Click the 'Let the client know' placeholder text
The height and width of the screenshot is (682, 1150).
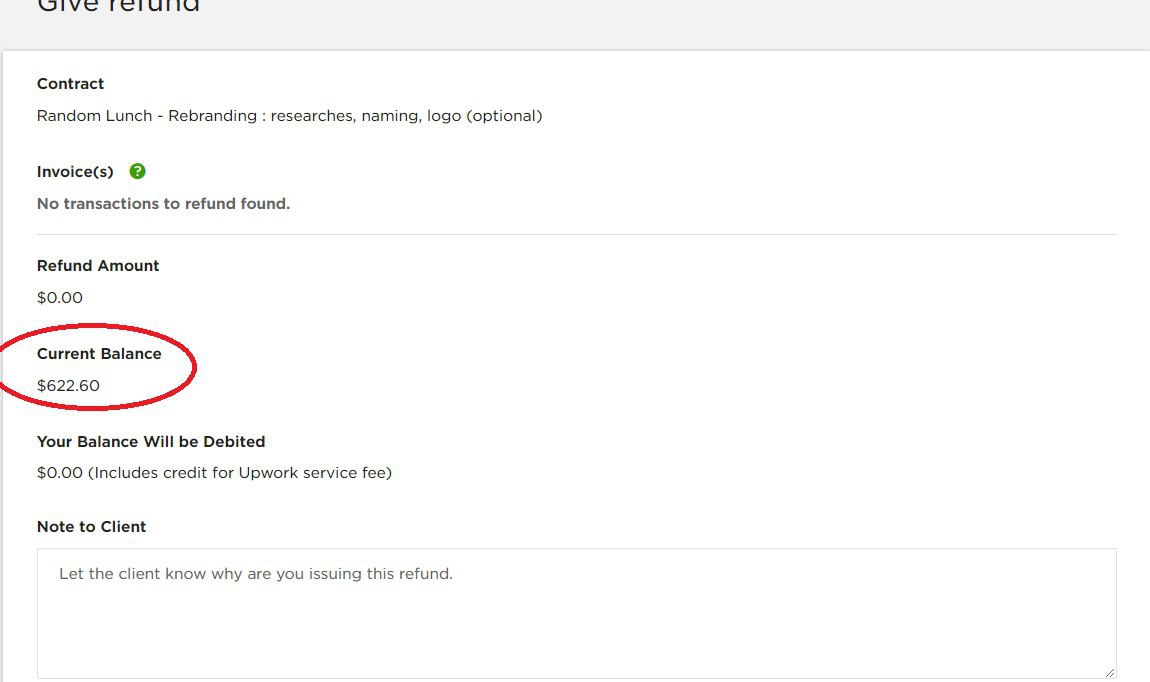click(x=256, y=574)
